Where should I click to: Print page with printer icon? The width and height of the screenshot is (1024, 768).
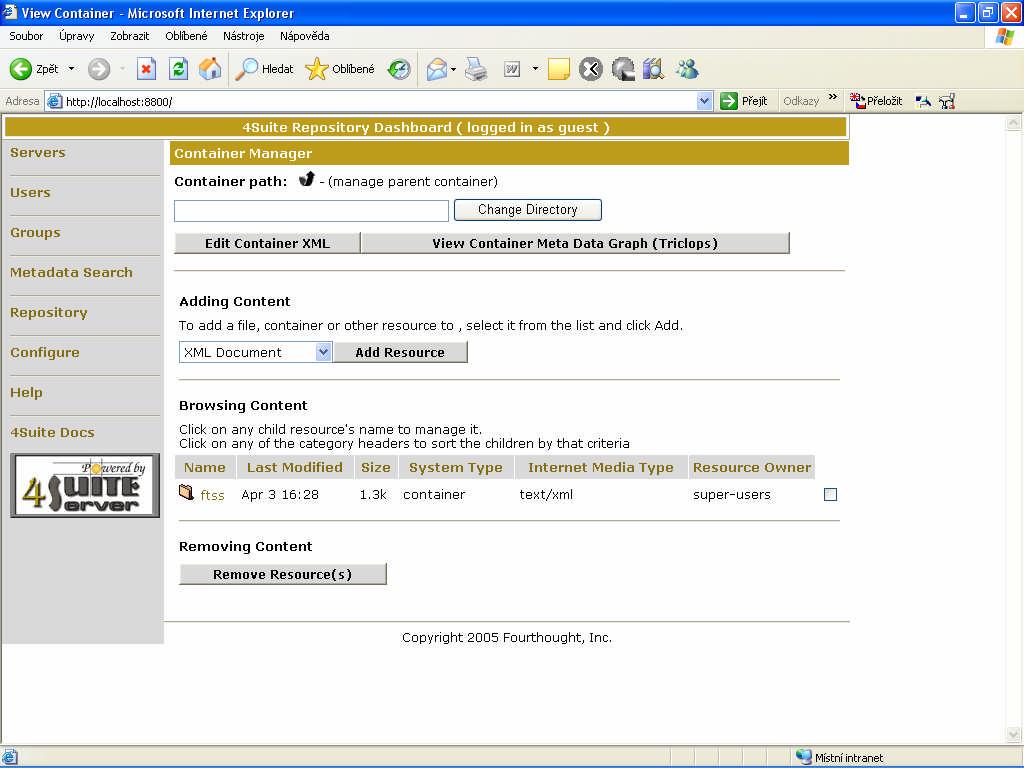pos(476,69)
